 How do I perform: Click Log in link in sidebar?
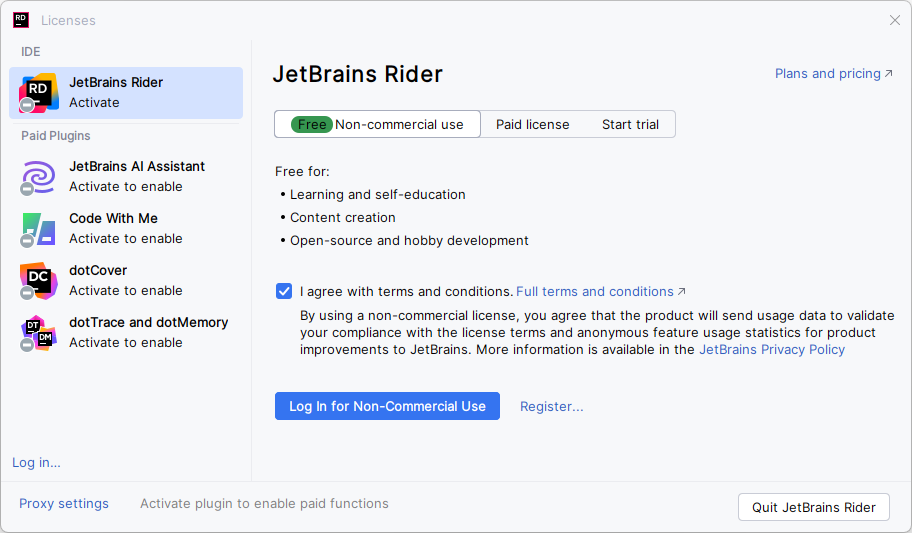click(36, 462)
